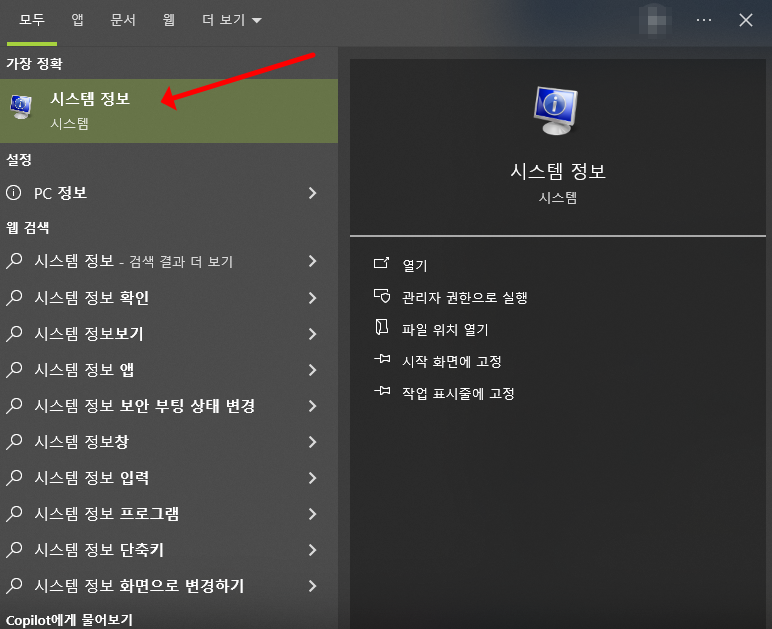Select web suggestion 시스템 정보창

click(169, 441)
